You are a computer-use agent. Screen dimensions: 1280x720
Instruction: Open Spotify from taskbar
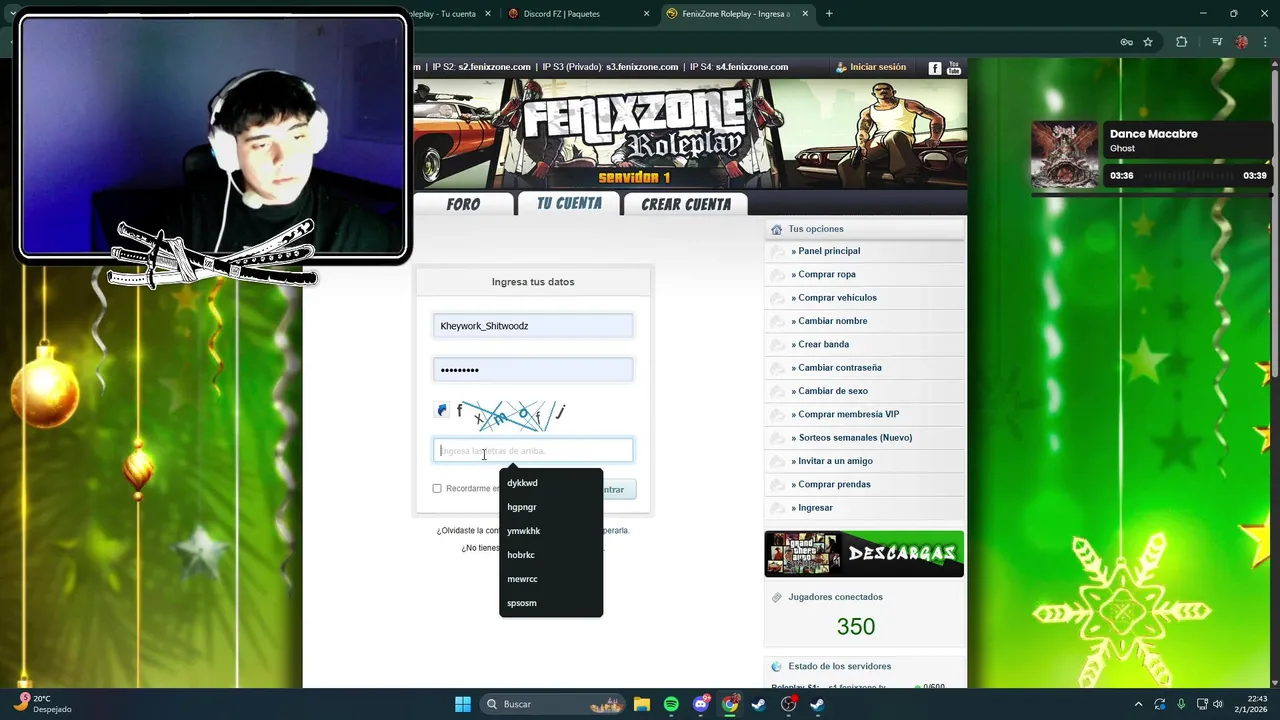pyautogui.click(x=671, y=704)
